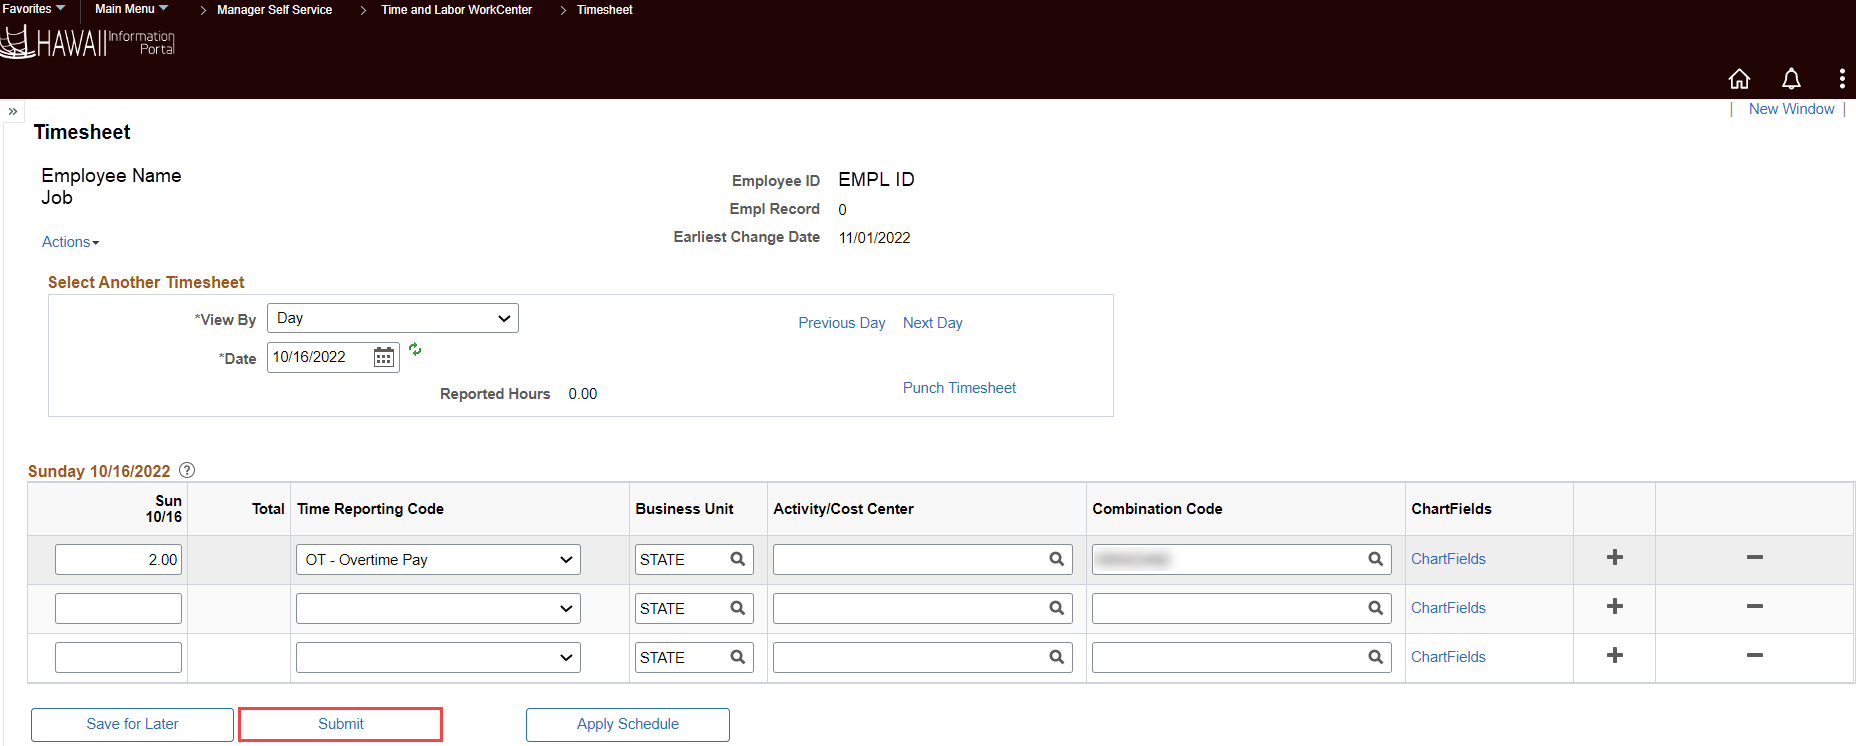Open the three-dot actions menu
This screenshot has width=1856, height=746.
[1841, 79]
